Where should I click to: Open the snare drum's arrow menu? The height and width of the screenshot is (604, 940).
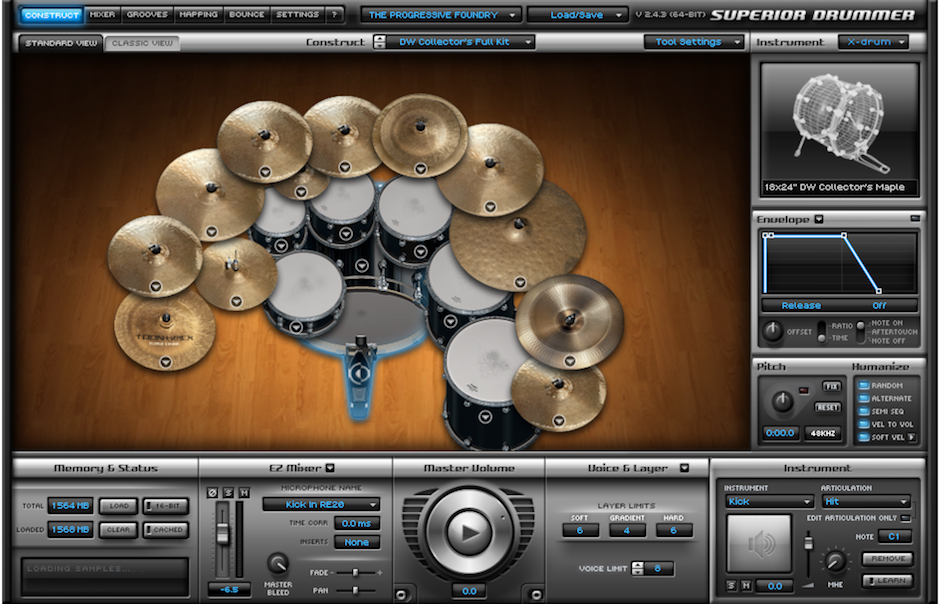296,327
